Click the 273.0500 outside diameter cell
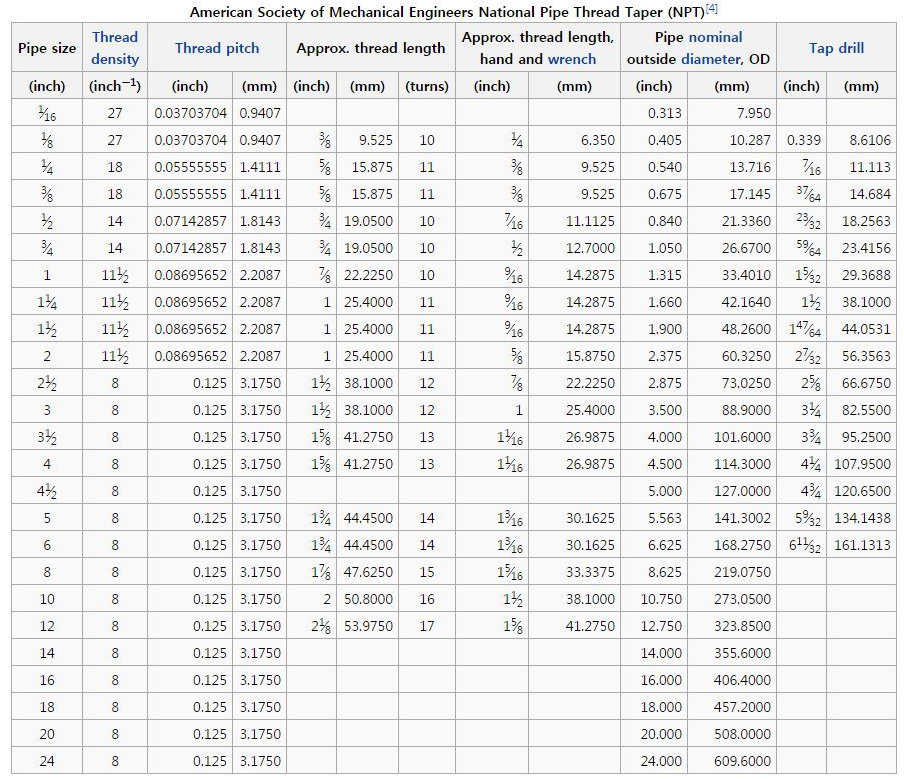Image resolution: width=904 pixels, height=779 pixels. (732, 599)
